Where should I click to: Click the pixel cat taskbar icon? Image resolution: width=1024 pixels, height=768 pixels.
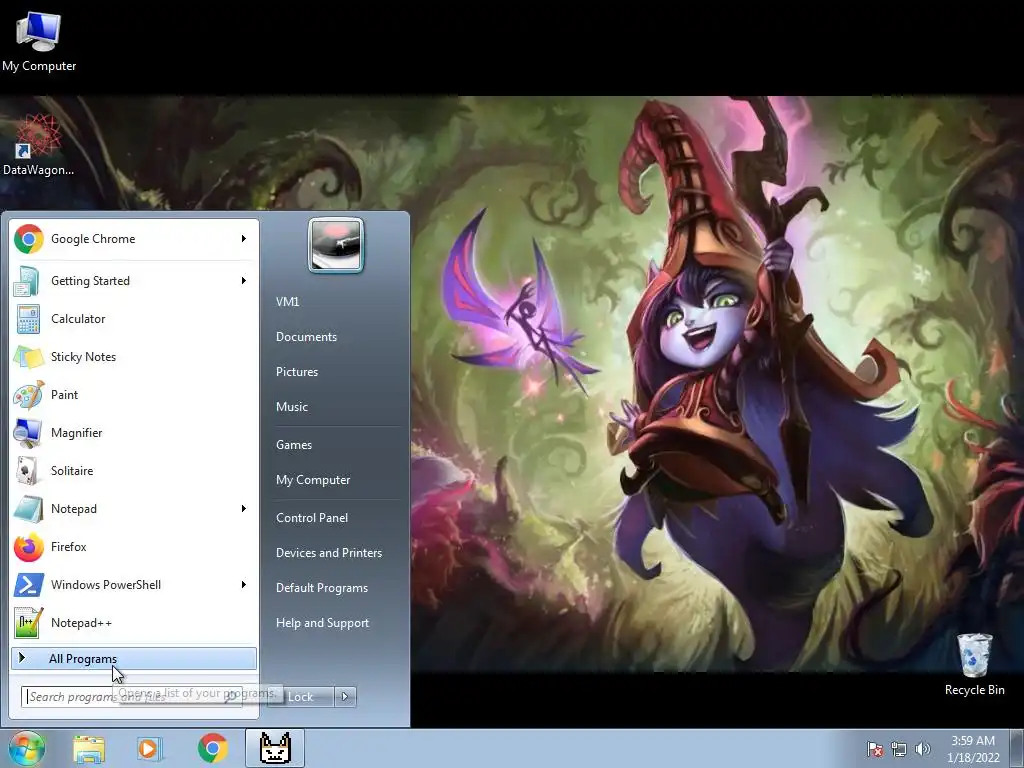pyautogui.click(x=275, y=748)
